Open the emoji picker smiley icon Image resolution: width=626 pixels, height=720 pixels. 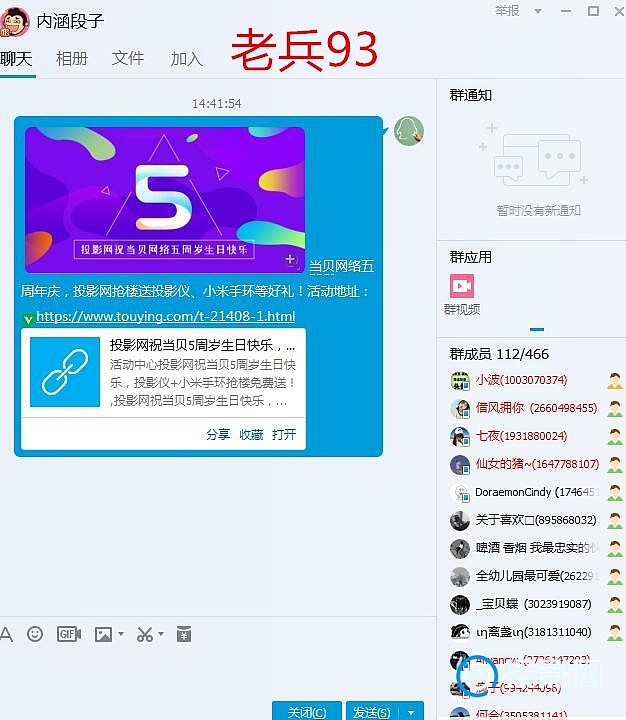coord(35,634)
